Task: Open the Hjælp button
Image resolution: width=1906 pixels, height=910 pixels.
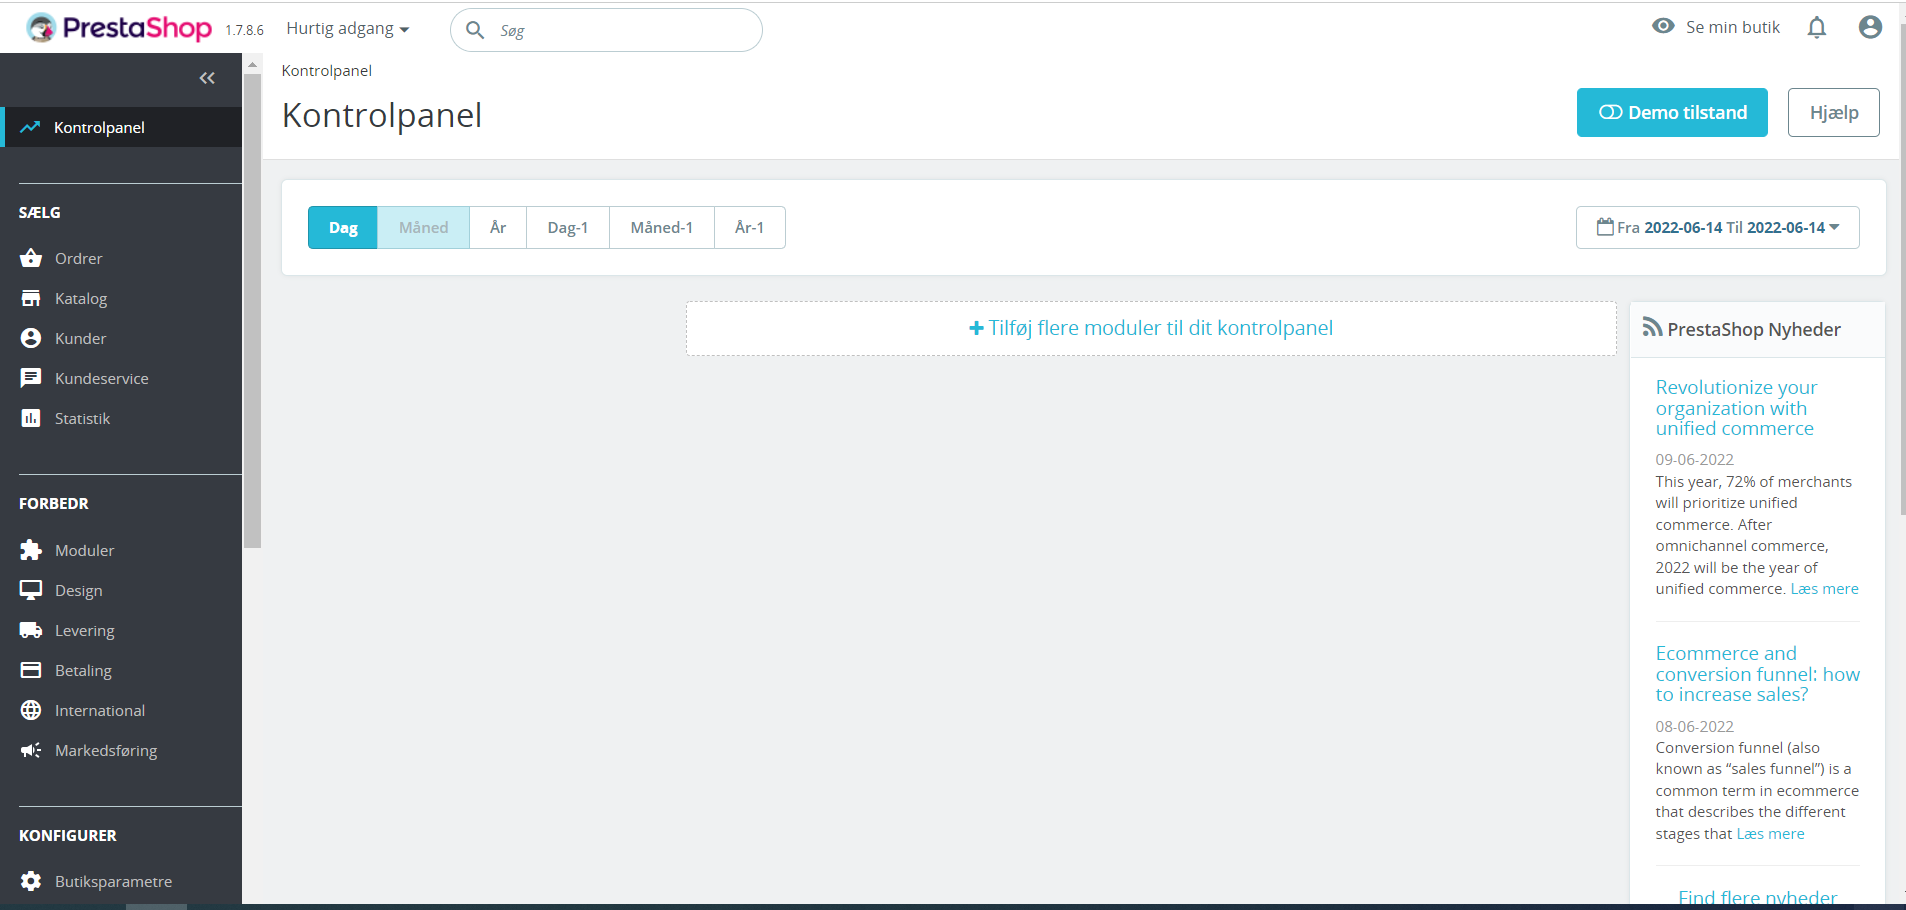Action: (x=1834, y=112)
